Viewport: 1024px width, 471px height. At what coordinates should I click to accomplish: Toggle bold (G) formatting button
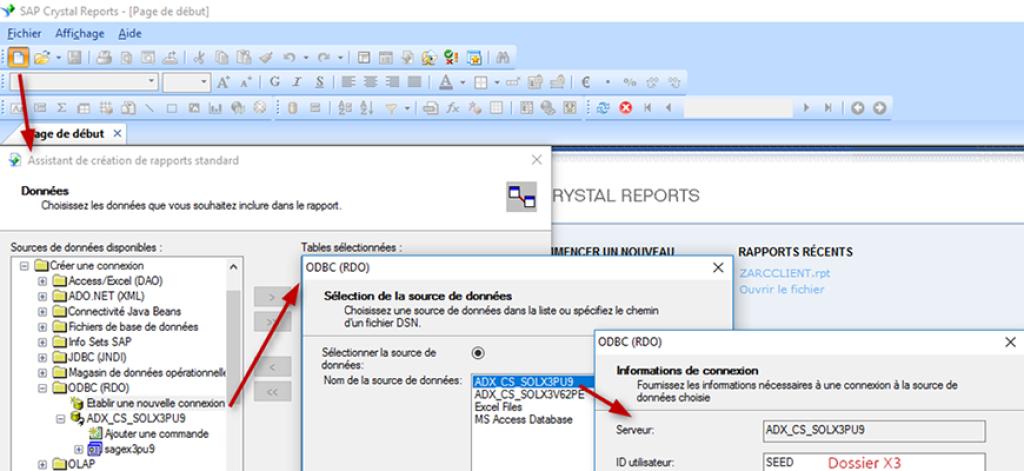coord(272,82)
